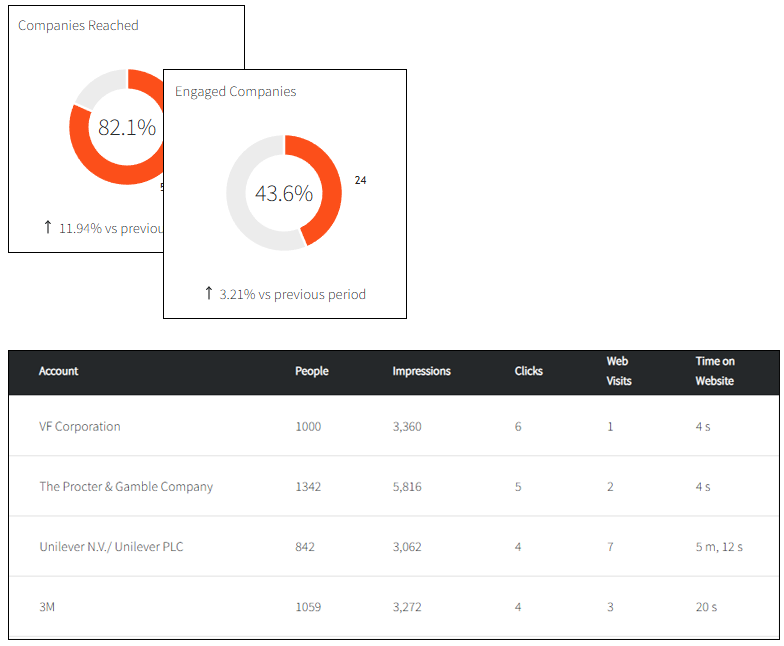Click the Companies Reached card title
The width and height of the screenshot is (784, 646).
pyautogui.click(x=78, y=26)
